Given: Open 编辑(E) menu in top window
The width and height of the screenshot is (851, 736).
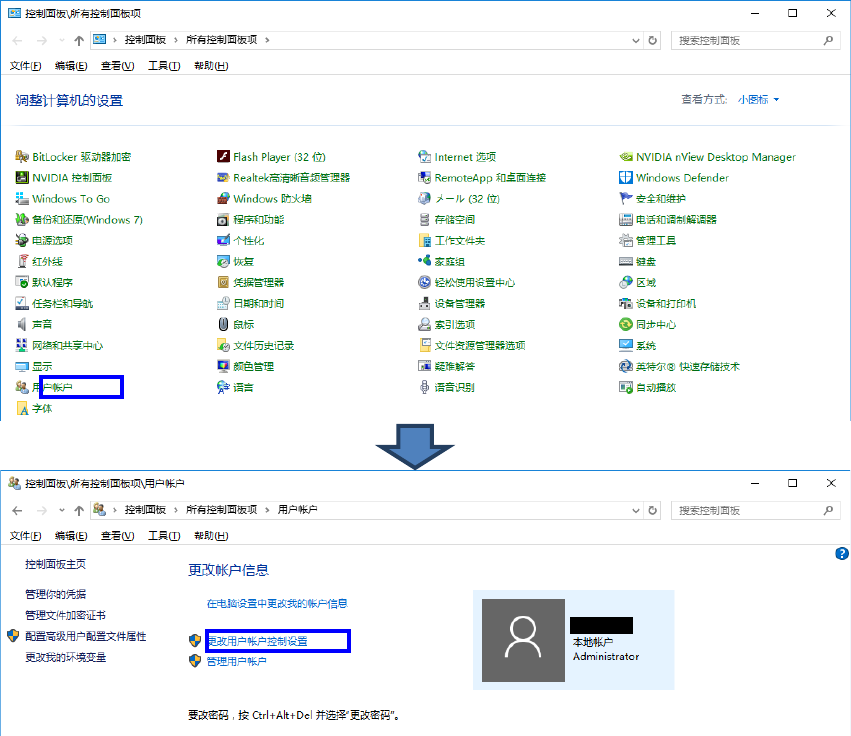Looking at the screenshot, I should coord(71,66).
